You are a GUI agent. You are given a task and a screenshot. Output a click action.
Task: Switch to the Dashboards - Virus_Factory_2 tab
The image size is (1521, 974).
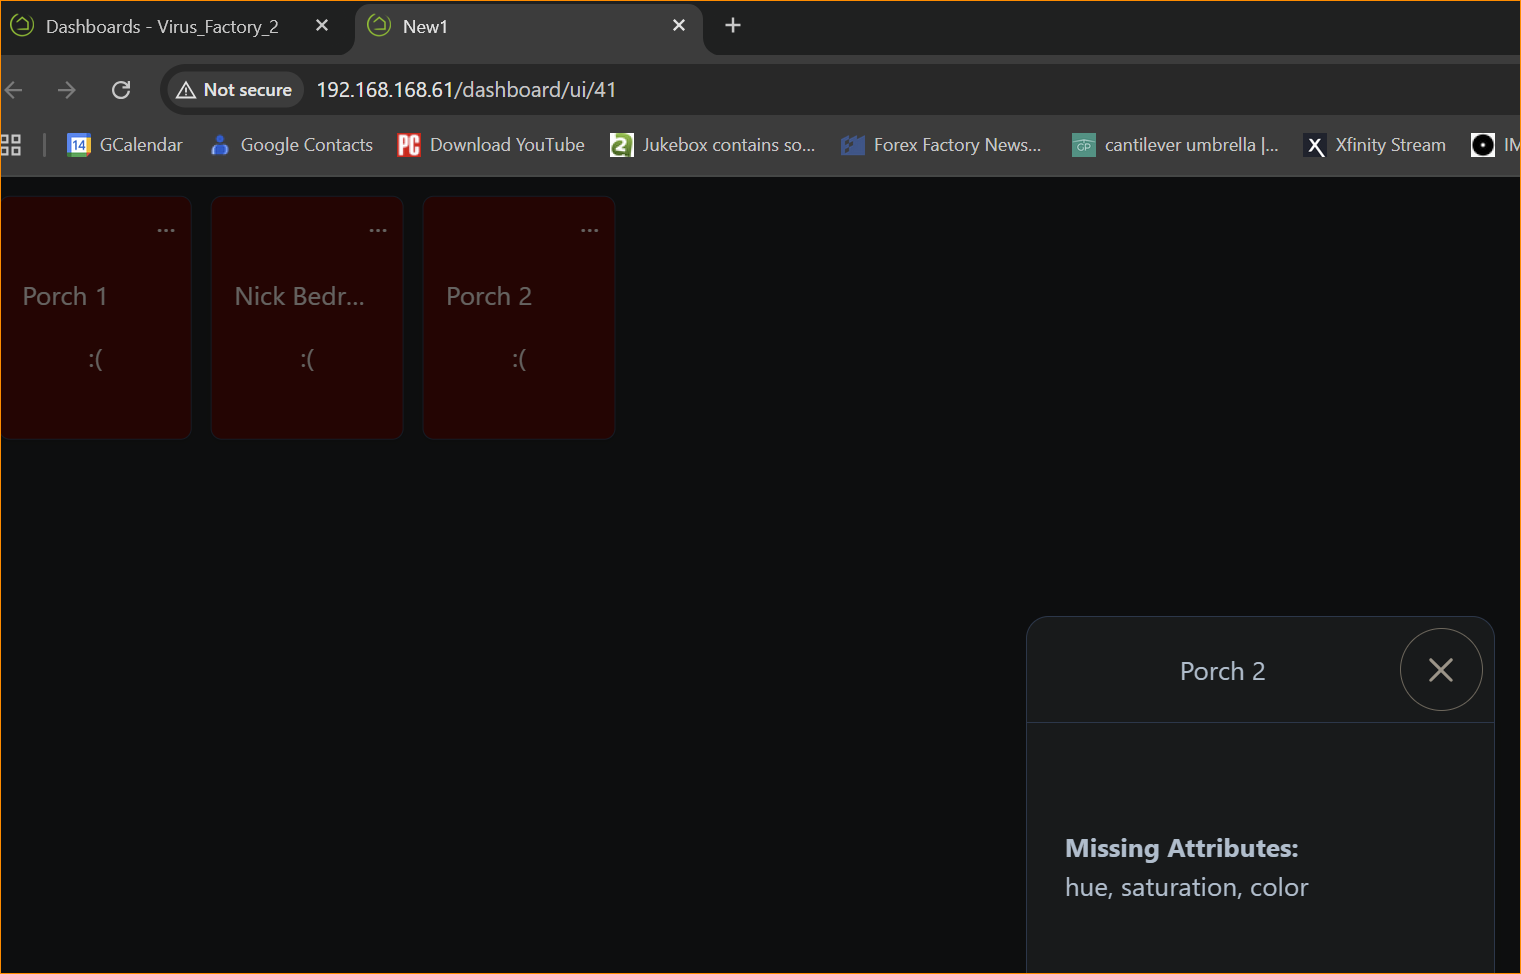160,27
